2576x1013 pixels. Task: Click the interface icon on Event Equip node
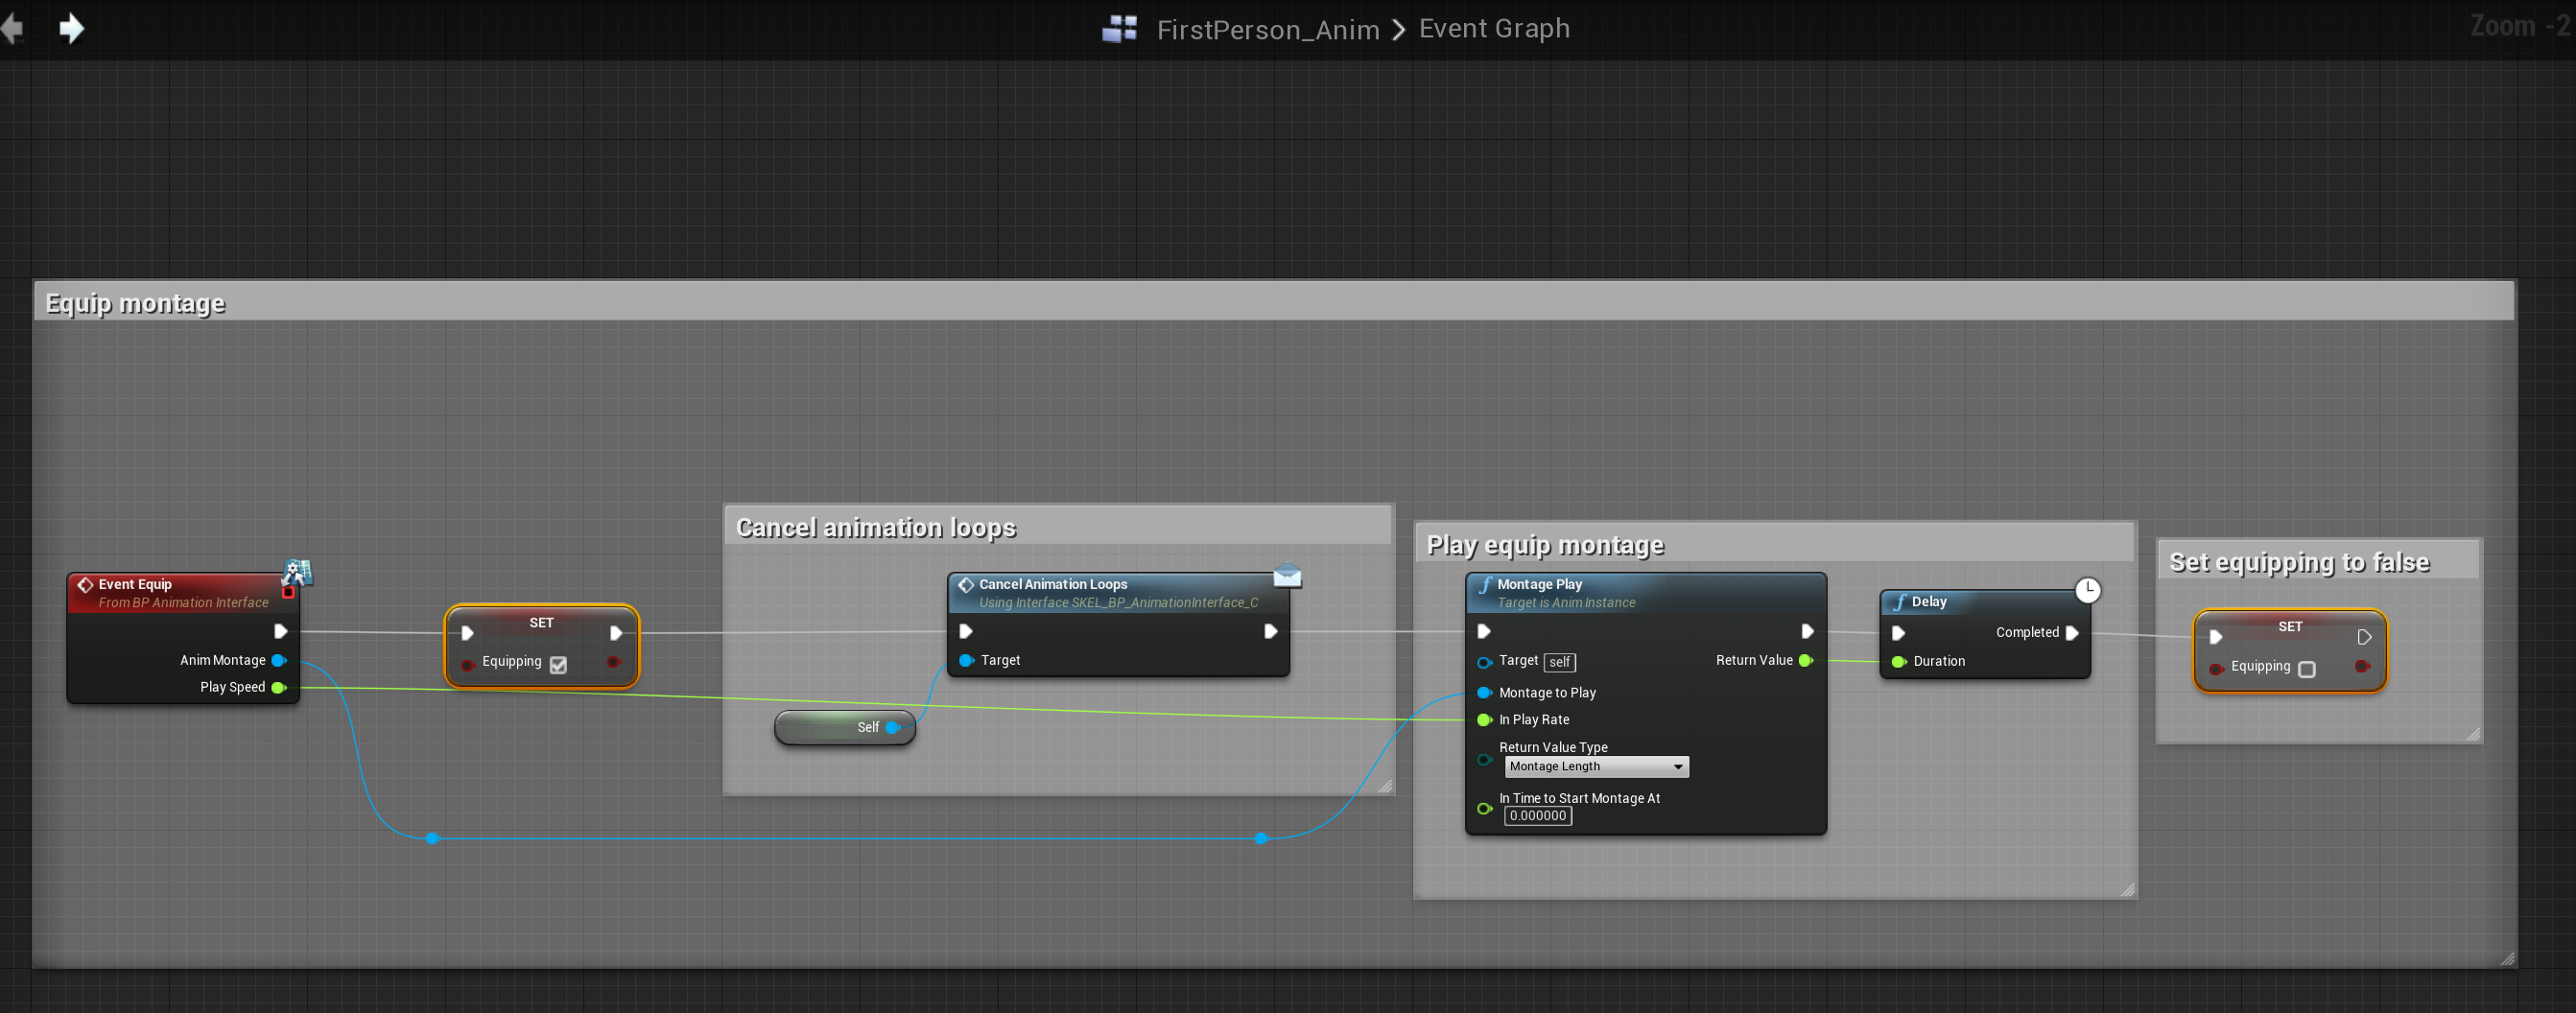point(297,572)
